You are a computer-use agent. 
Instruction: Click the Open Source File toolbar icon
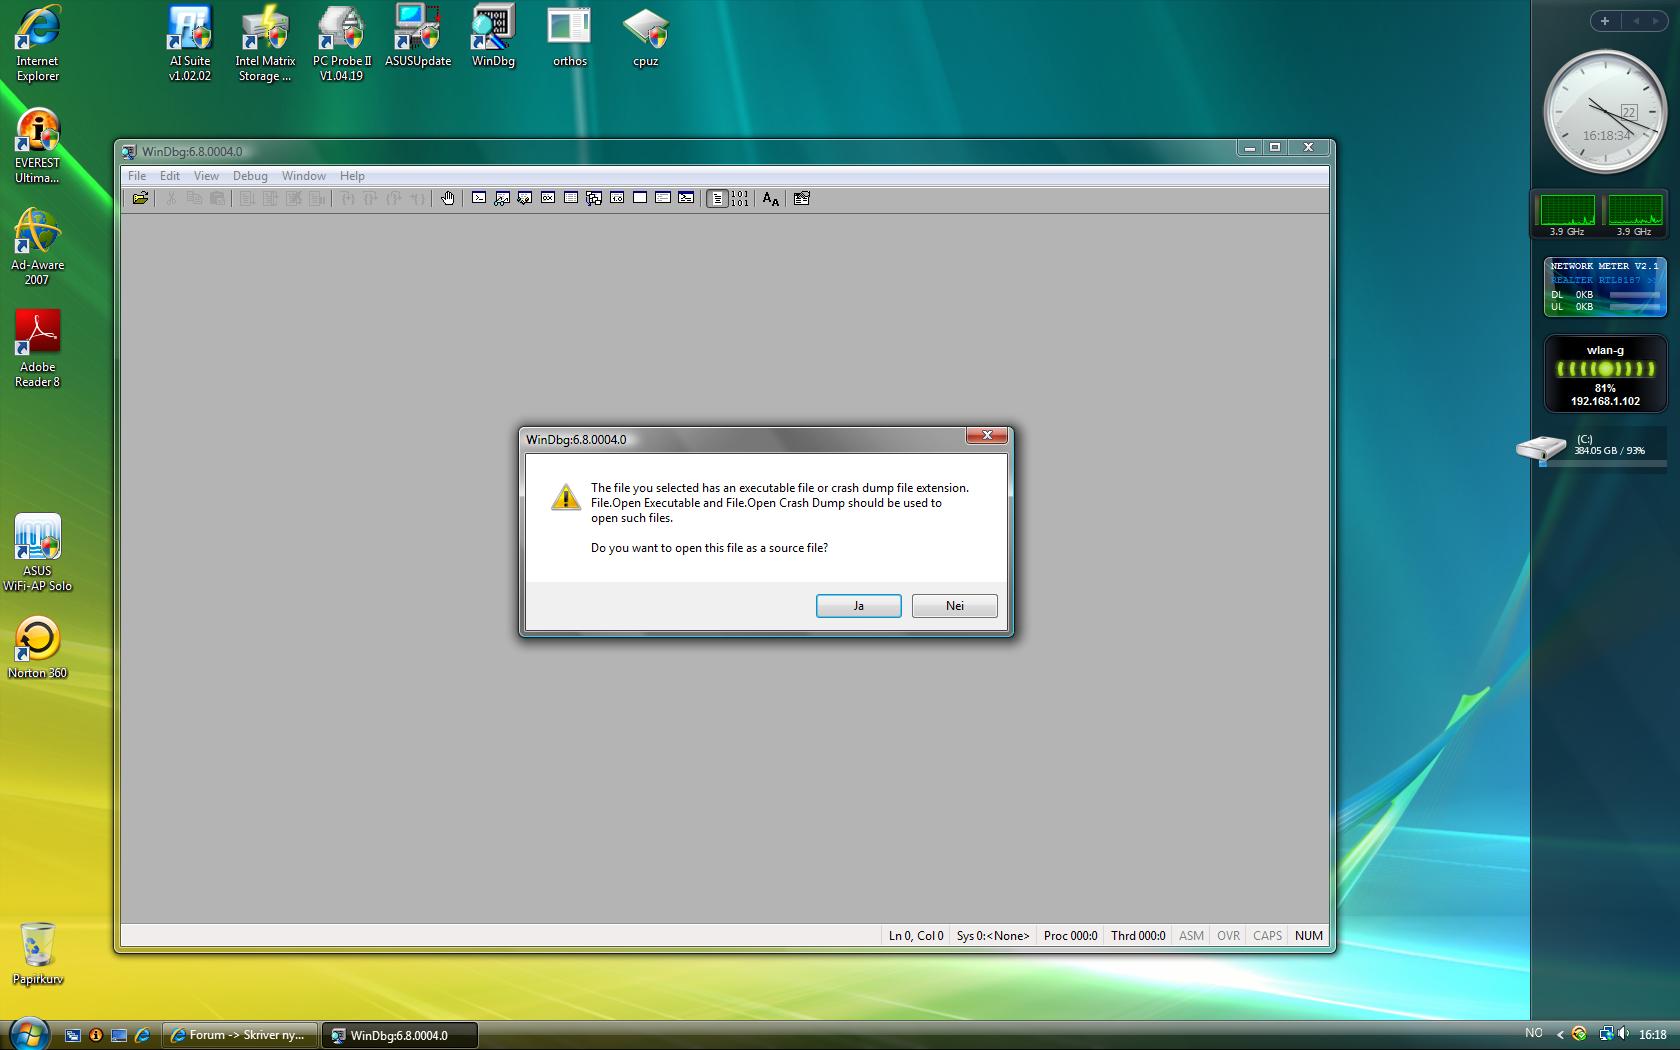tap(140, 198)
